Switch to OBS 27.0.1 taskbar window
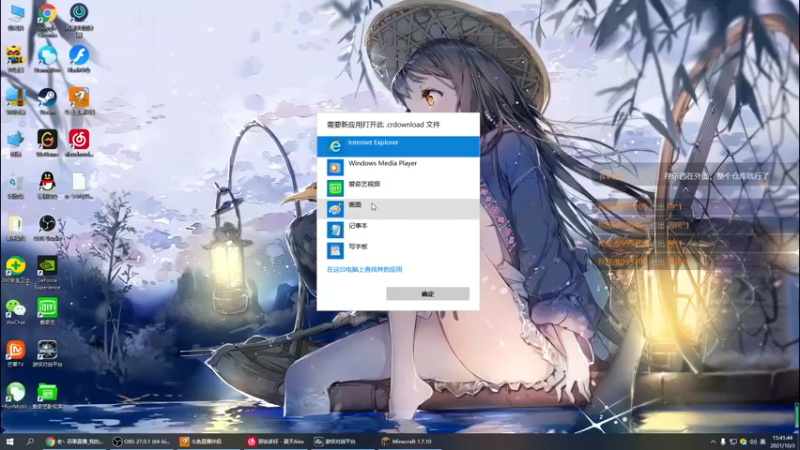Screen dimensions: 800x450 pyautogui.click(x=142, y=441)
